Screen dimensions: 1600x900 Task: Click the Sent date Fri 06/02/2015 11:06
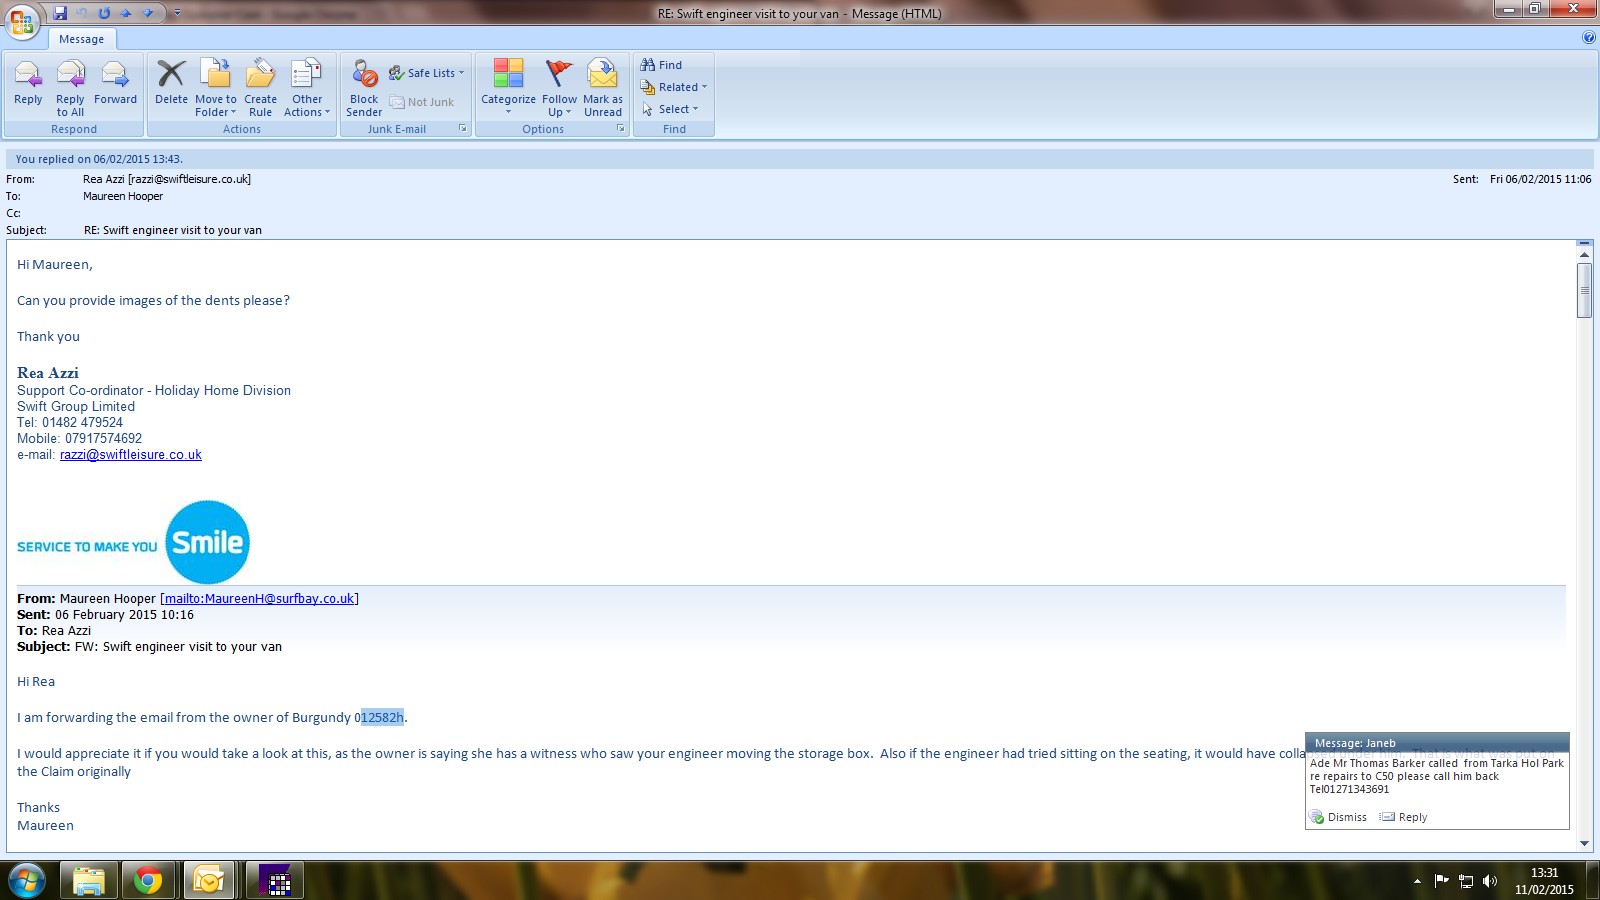click(x=1540, y=179)
